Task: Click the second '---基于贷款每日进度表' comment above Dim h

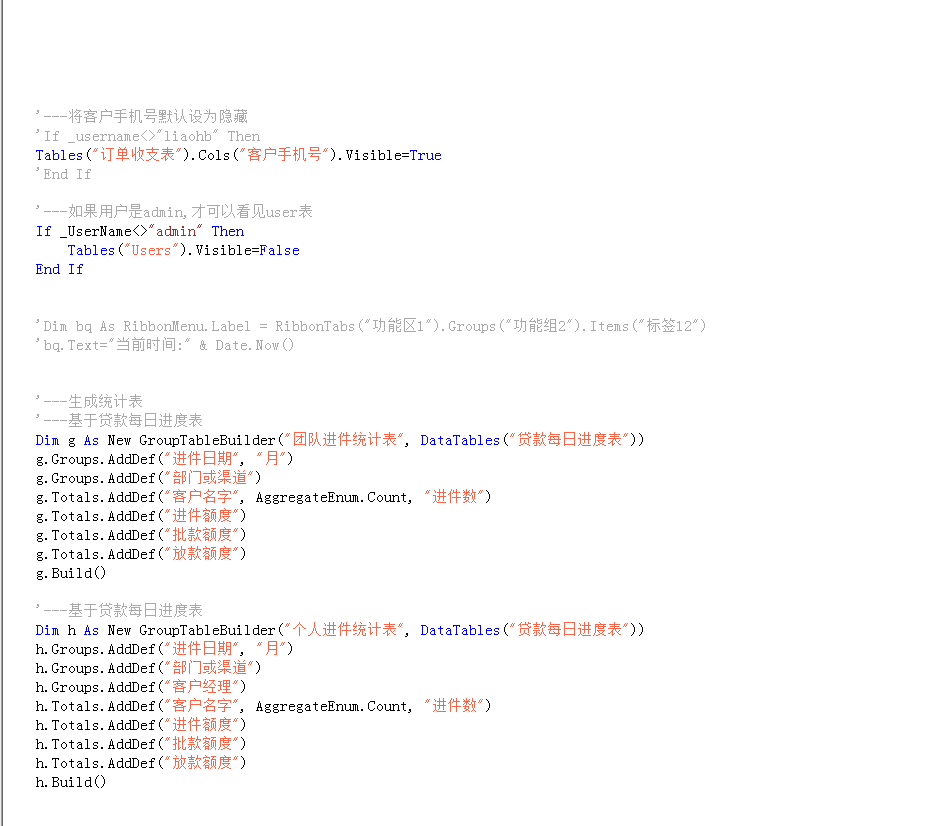Action: (x=119, y=610)
